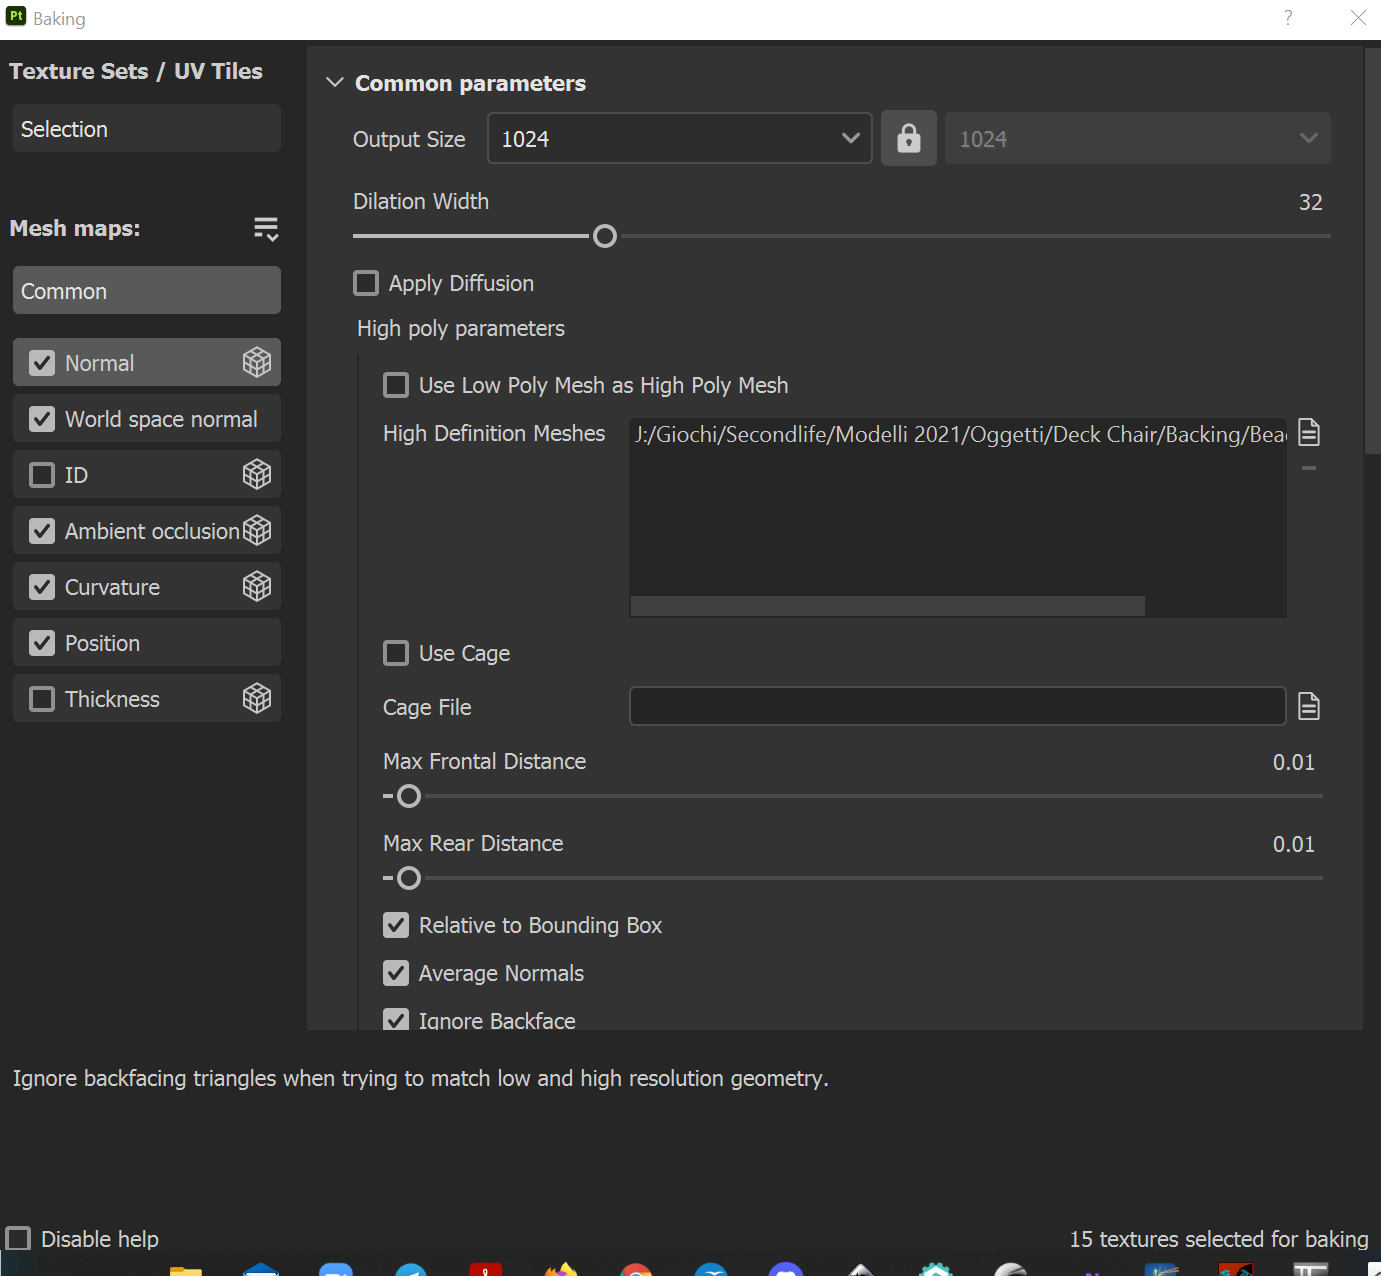This screenshot has width=1381, height=1276.
Task: Click the 'High poly parameters' heading text
Action: coord(461,328)
